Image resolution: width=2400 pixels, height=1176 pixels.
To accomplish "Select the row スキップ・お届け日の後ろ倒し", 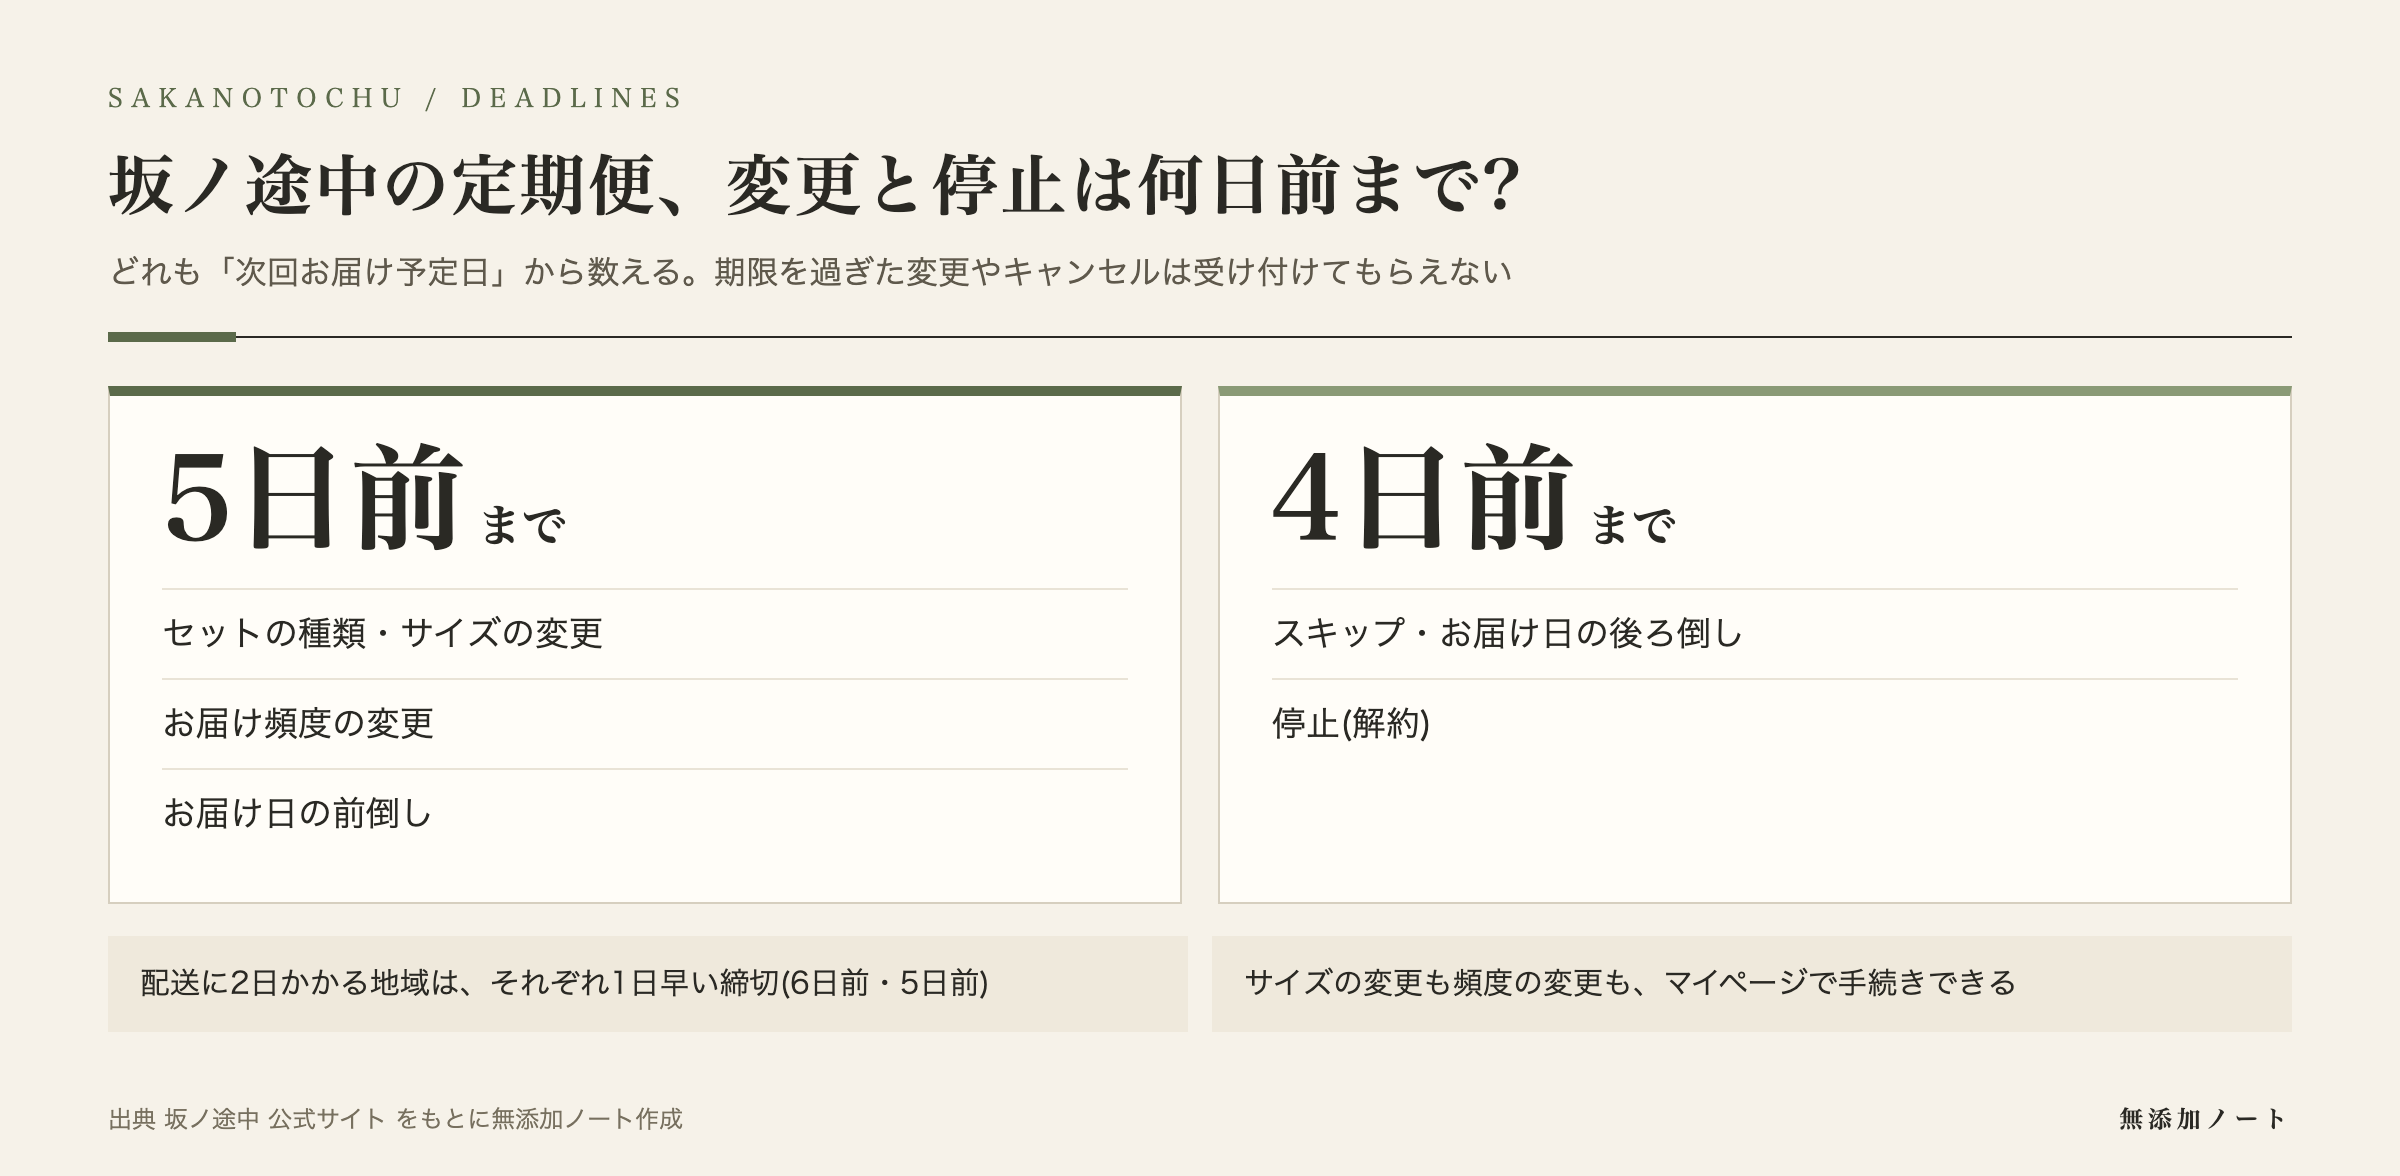I will pos(1755,634).
